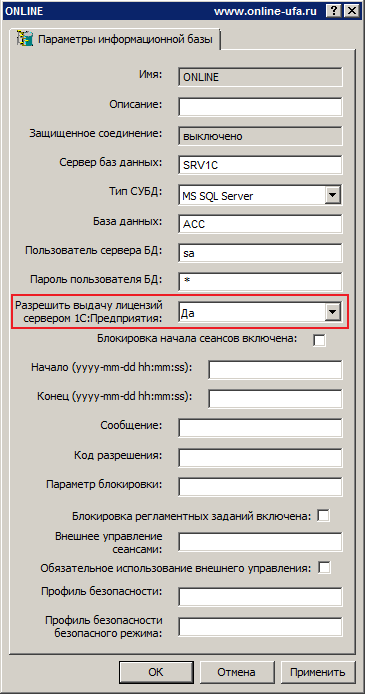The height and width of the screenshot is (694, 365).
Task: Check mandatory external management usage box
Action: [x=324, y=567]
